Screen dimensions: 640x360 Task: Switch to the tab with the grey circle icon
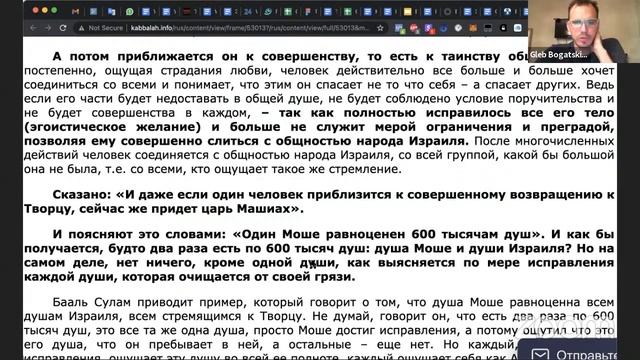(x=447, y=11)
